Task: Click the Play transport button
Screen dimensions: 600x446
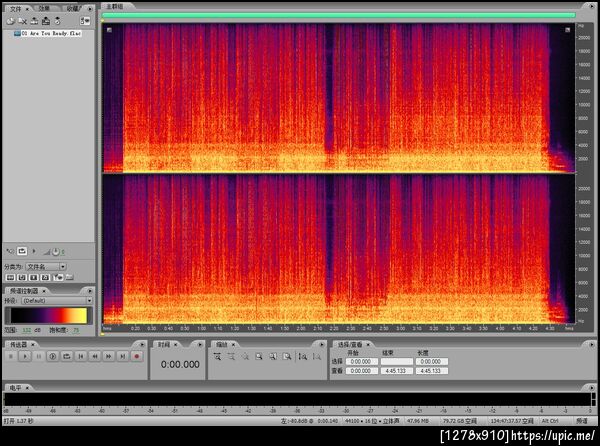Action: [x=25, y=356]
